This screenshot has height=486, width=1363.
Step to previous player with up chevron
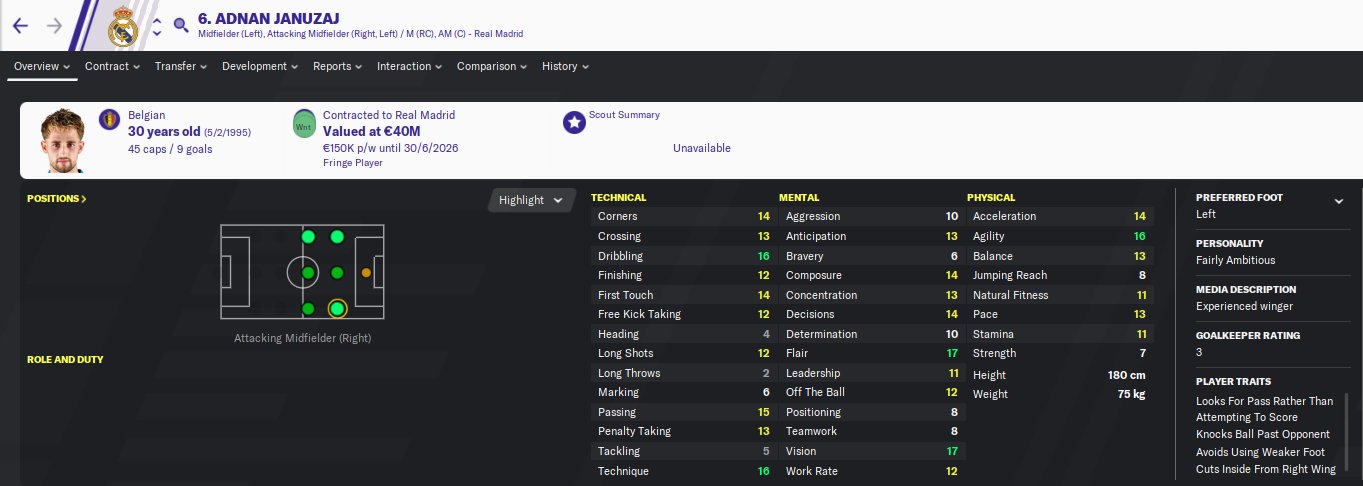coord(157,18)
